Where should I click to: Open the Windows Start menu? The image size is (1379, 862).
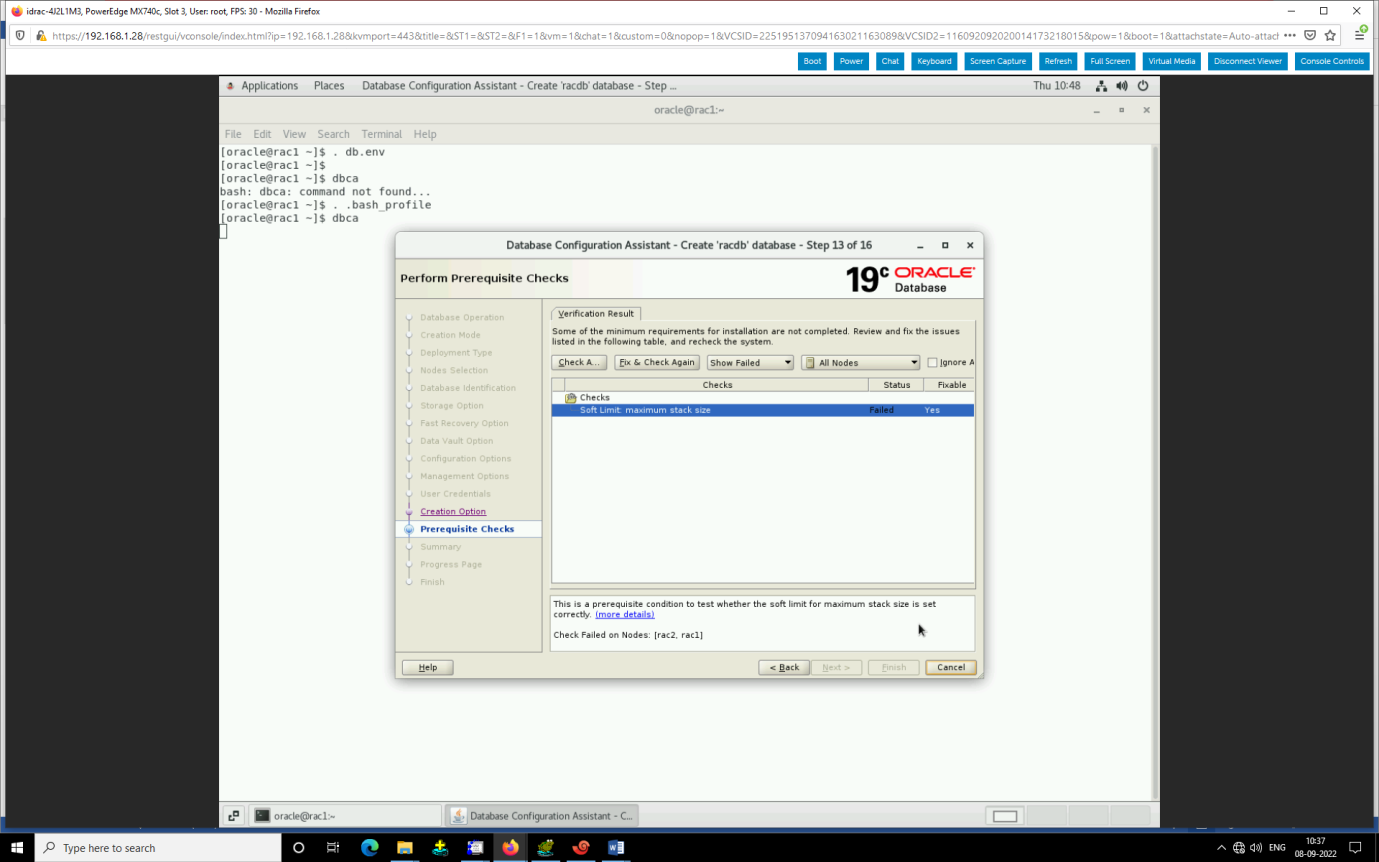[x=17, y=847]
